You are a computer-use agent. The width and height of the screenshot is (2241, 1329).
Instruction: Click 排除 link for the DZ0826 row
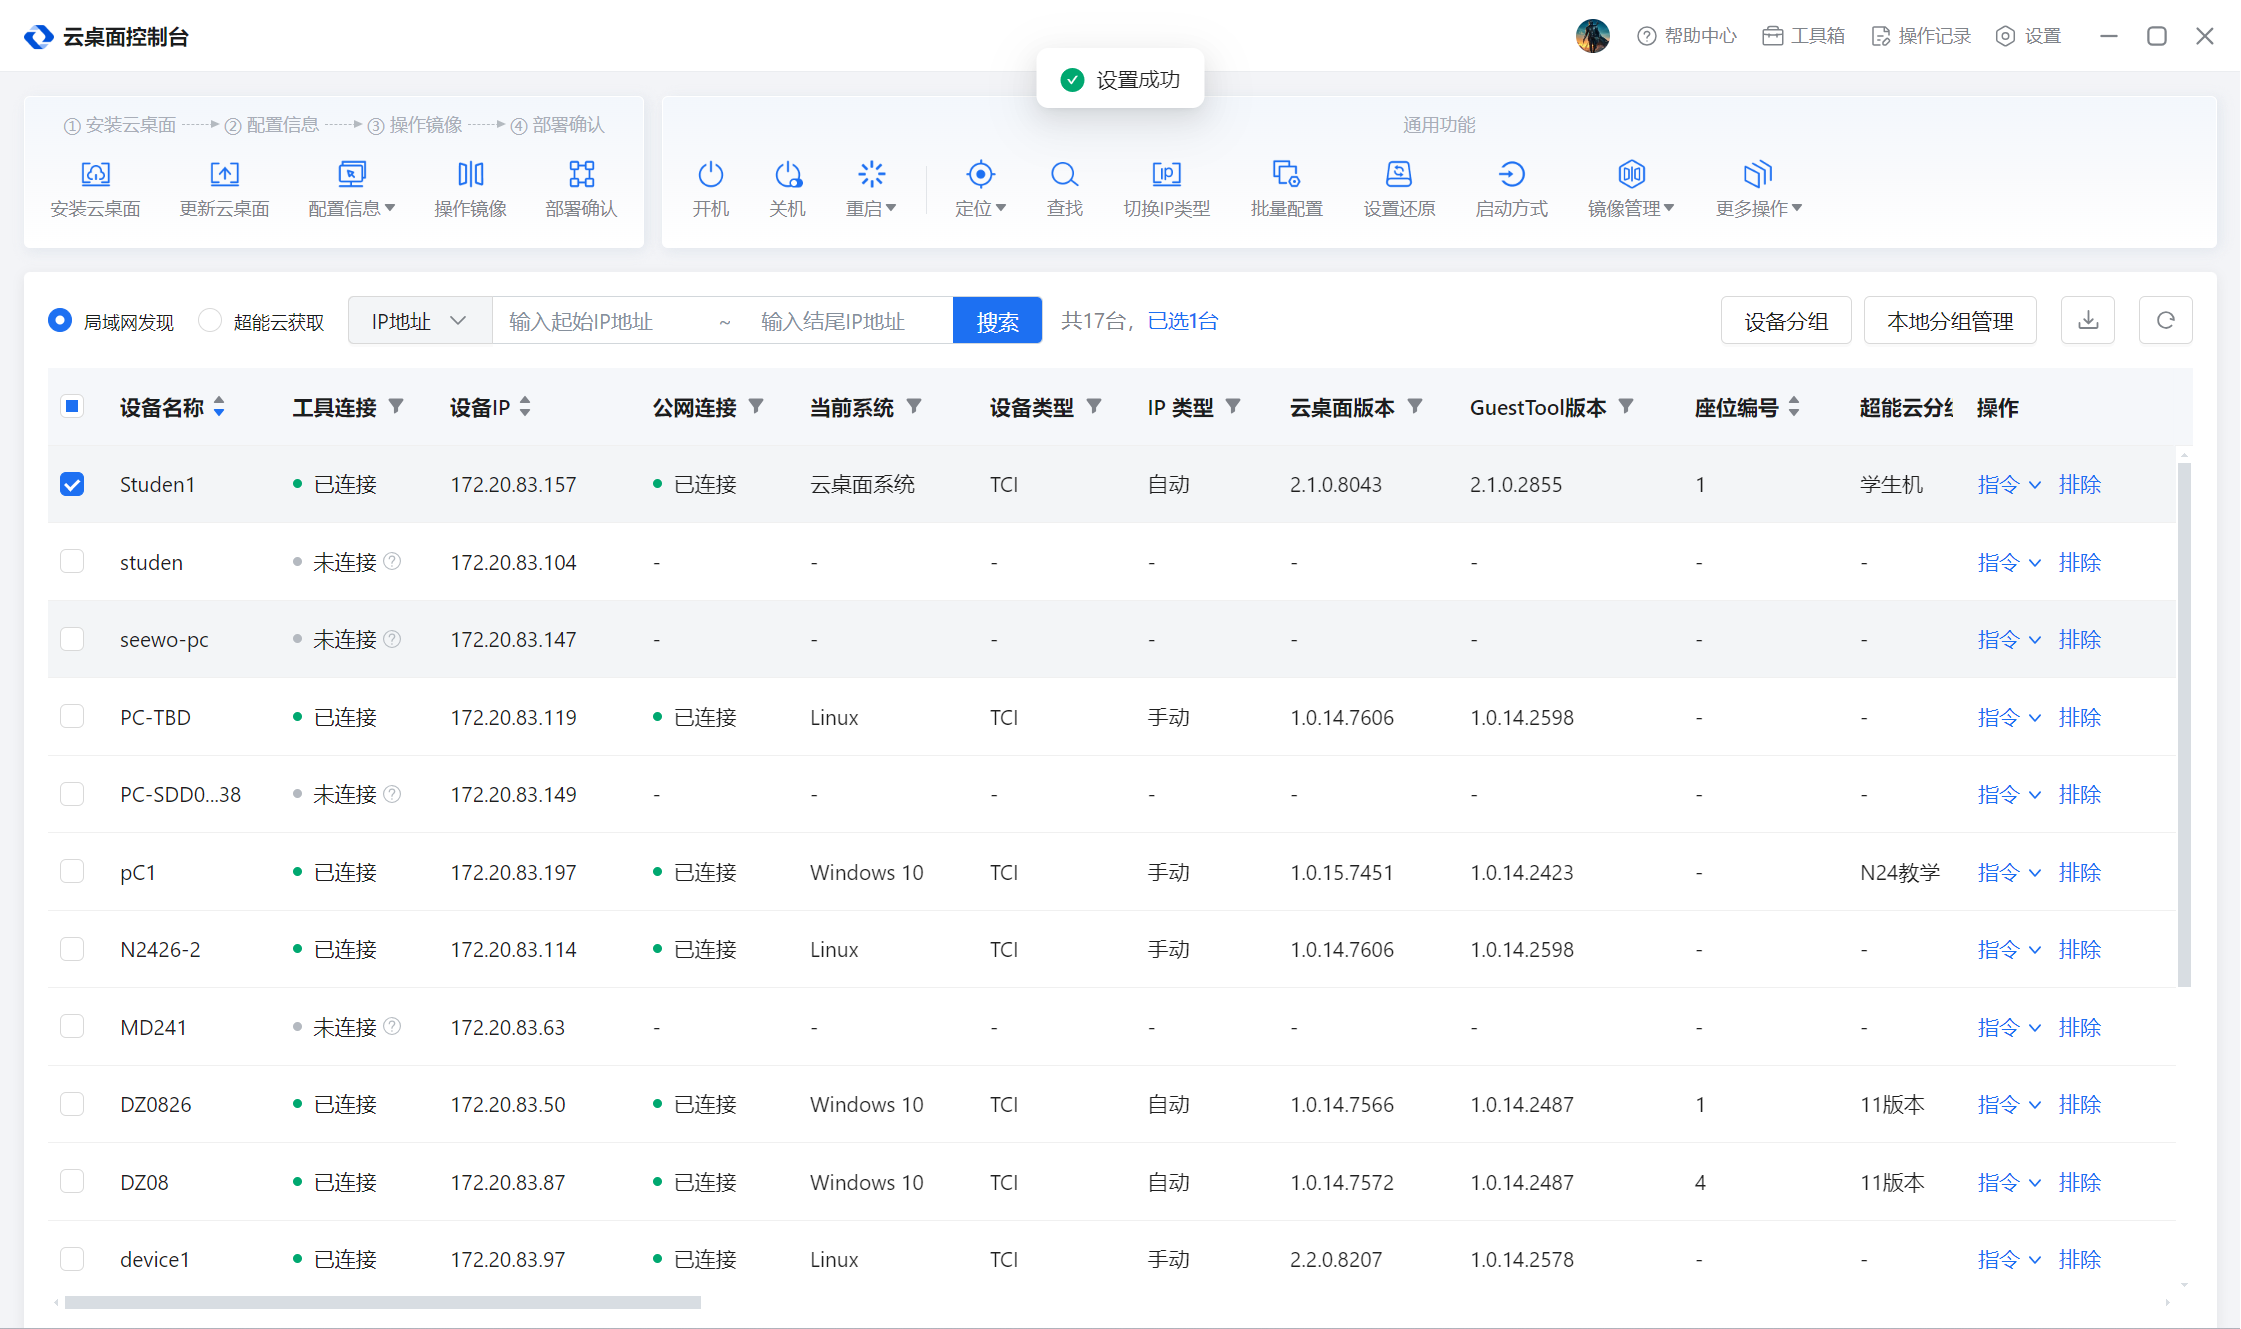point(2079,1104)
